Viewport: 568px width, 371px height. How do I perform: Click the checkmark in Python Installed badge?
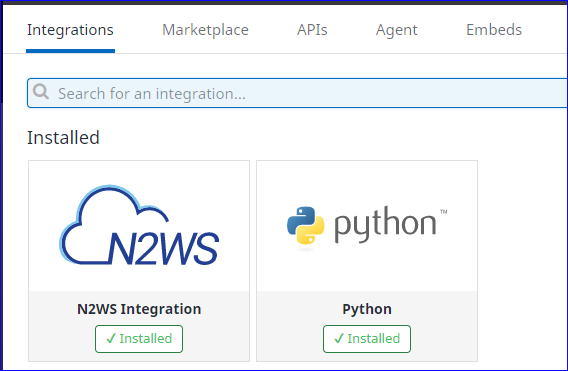tap(339, 339)
